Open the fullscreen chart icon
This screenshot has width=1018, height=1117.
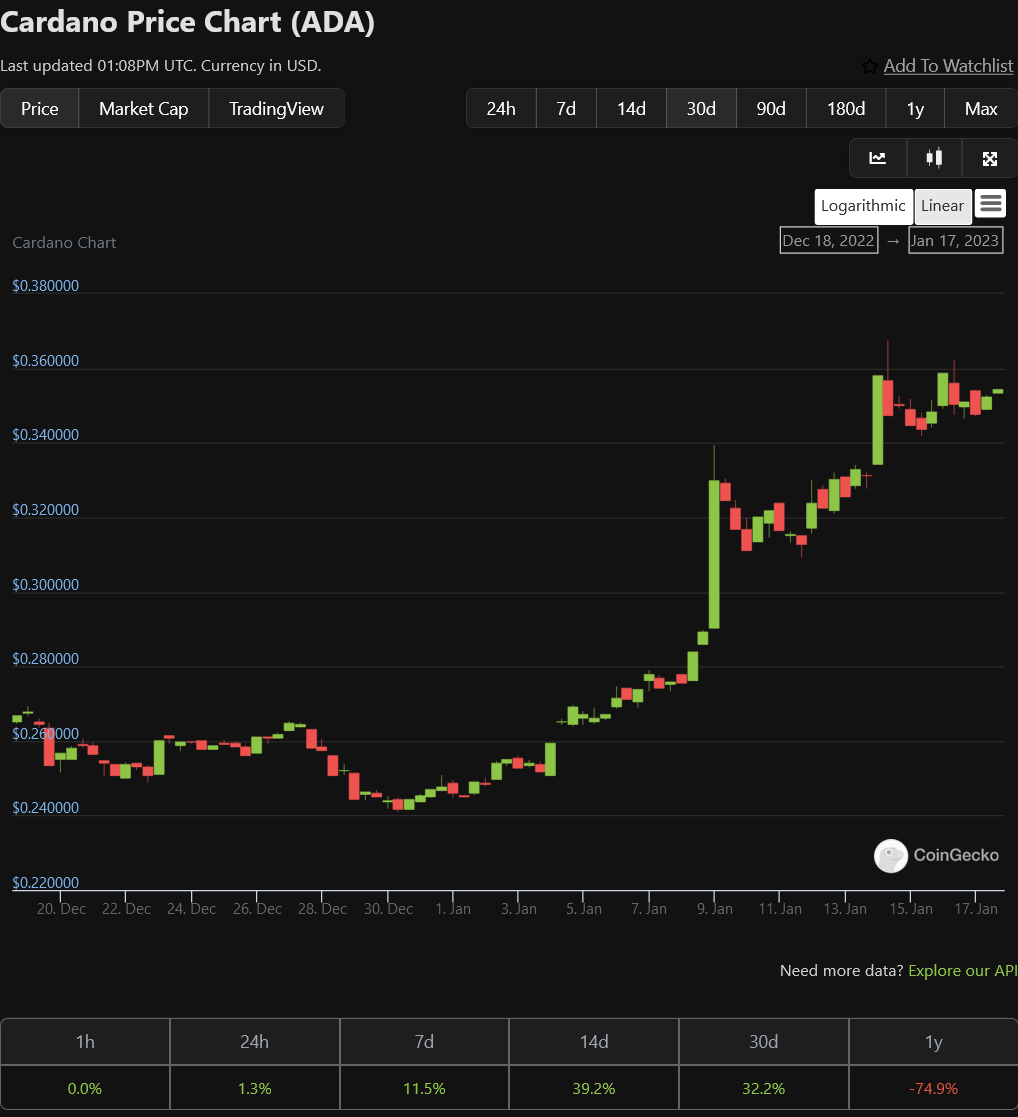click(990, 158)
